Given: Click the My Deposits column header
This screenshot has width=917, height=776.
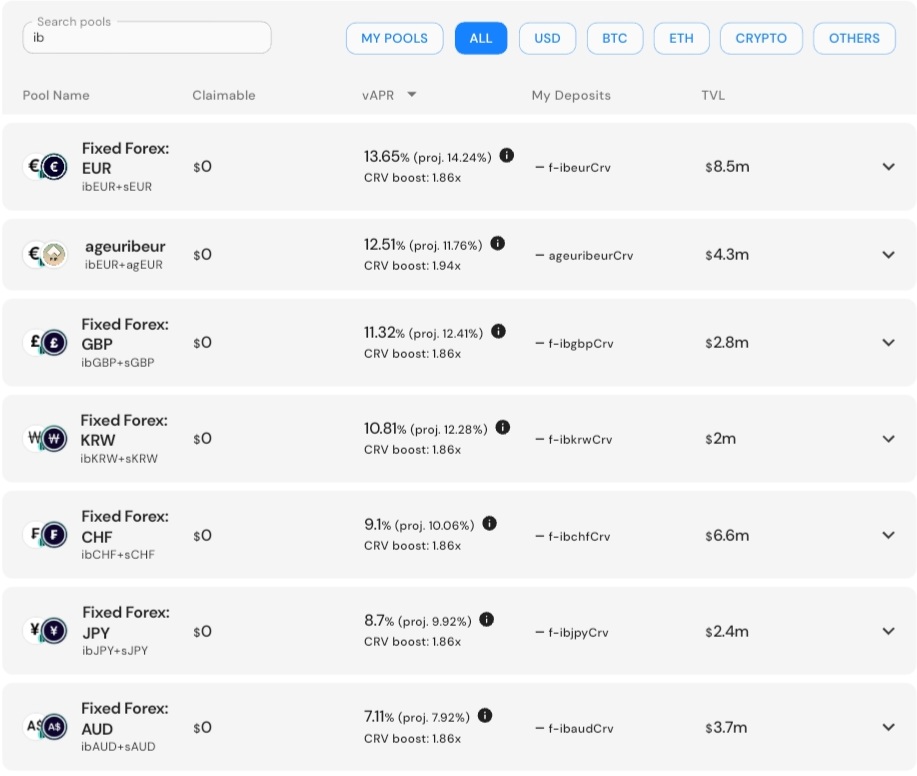Looking at the screenshot, I should [571, 95].
